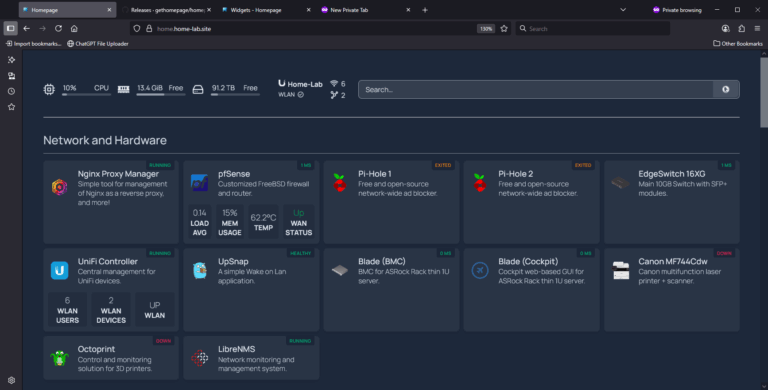Click the WAN STATUS Up block

(x=299, y=222)
